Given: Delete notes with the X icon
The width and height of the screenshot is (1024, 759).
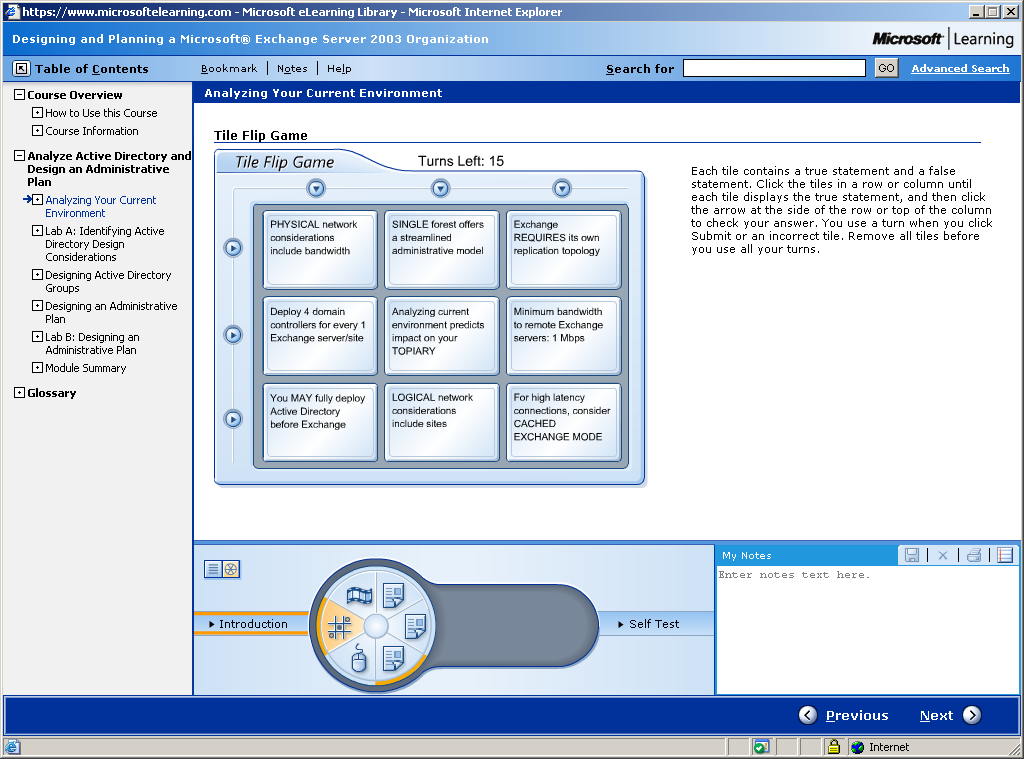Looking at the screenshot, I should point(942,555).
